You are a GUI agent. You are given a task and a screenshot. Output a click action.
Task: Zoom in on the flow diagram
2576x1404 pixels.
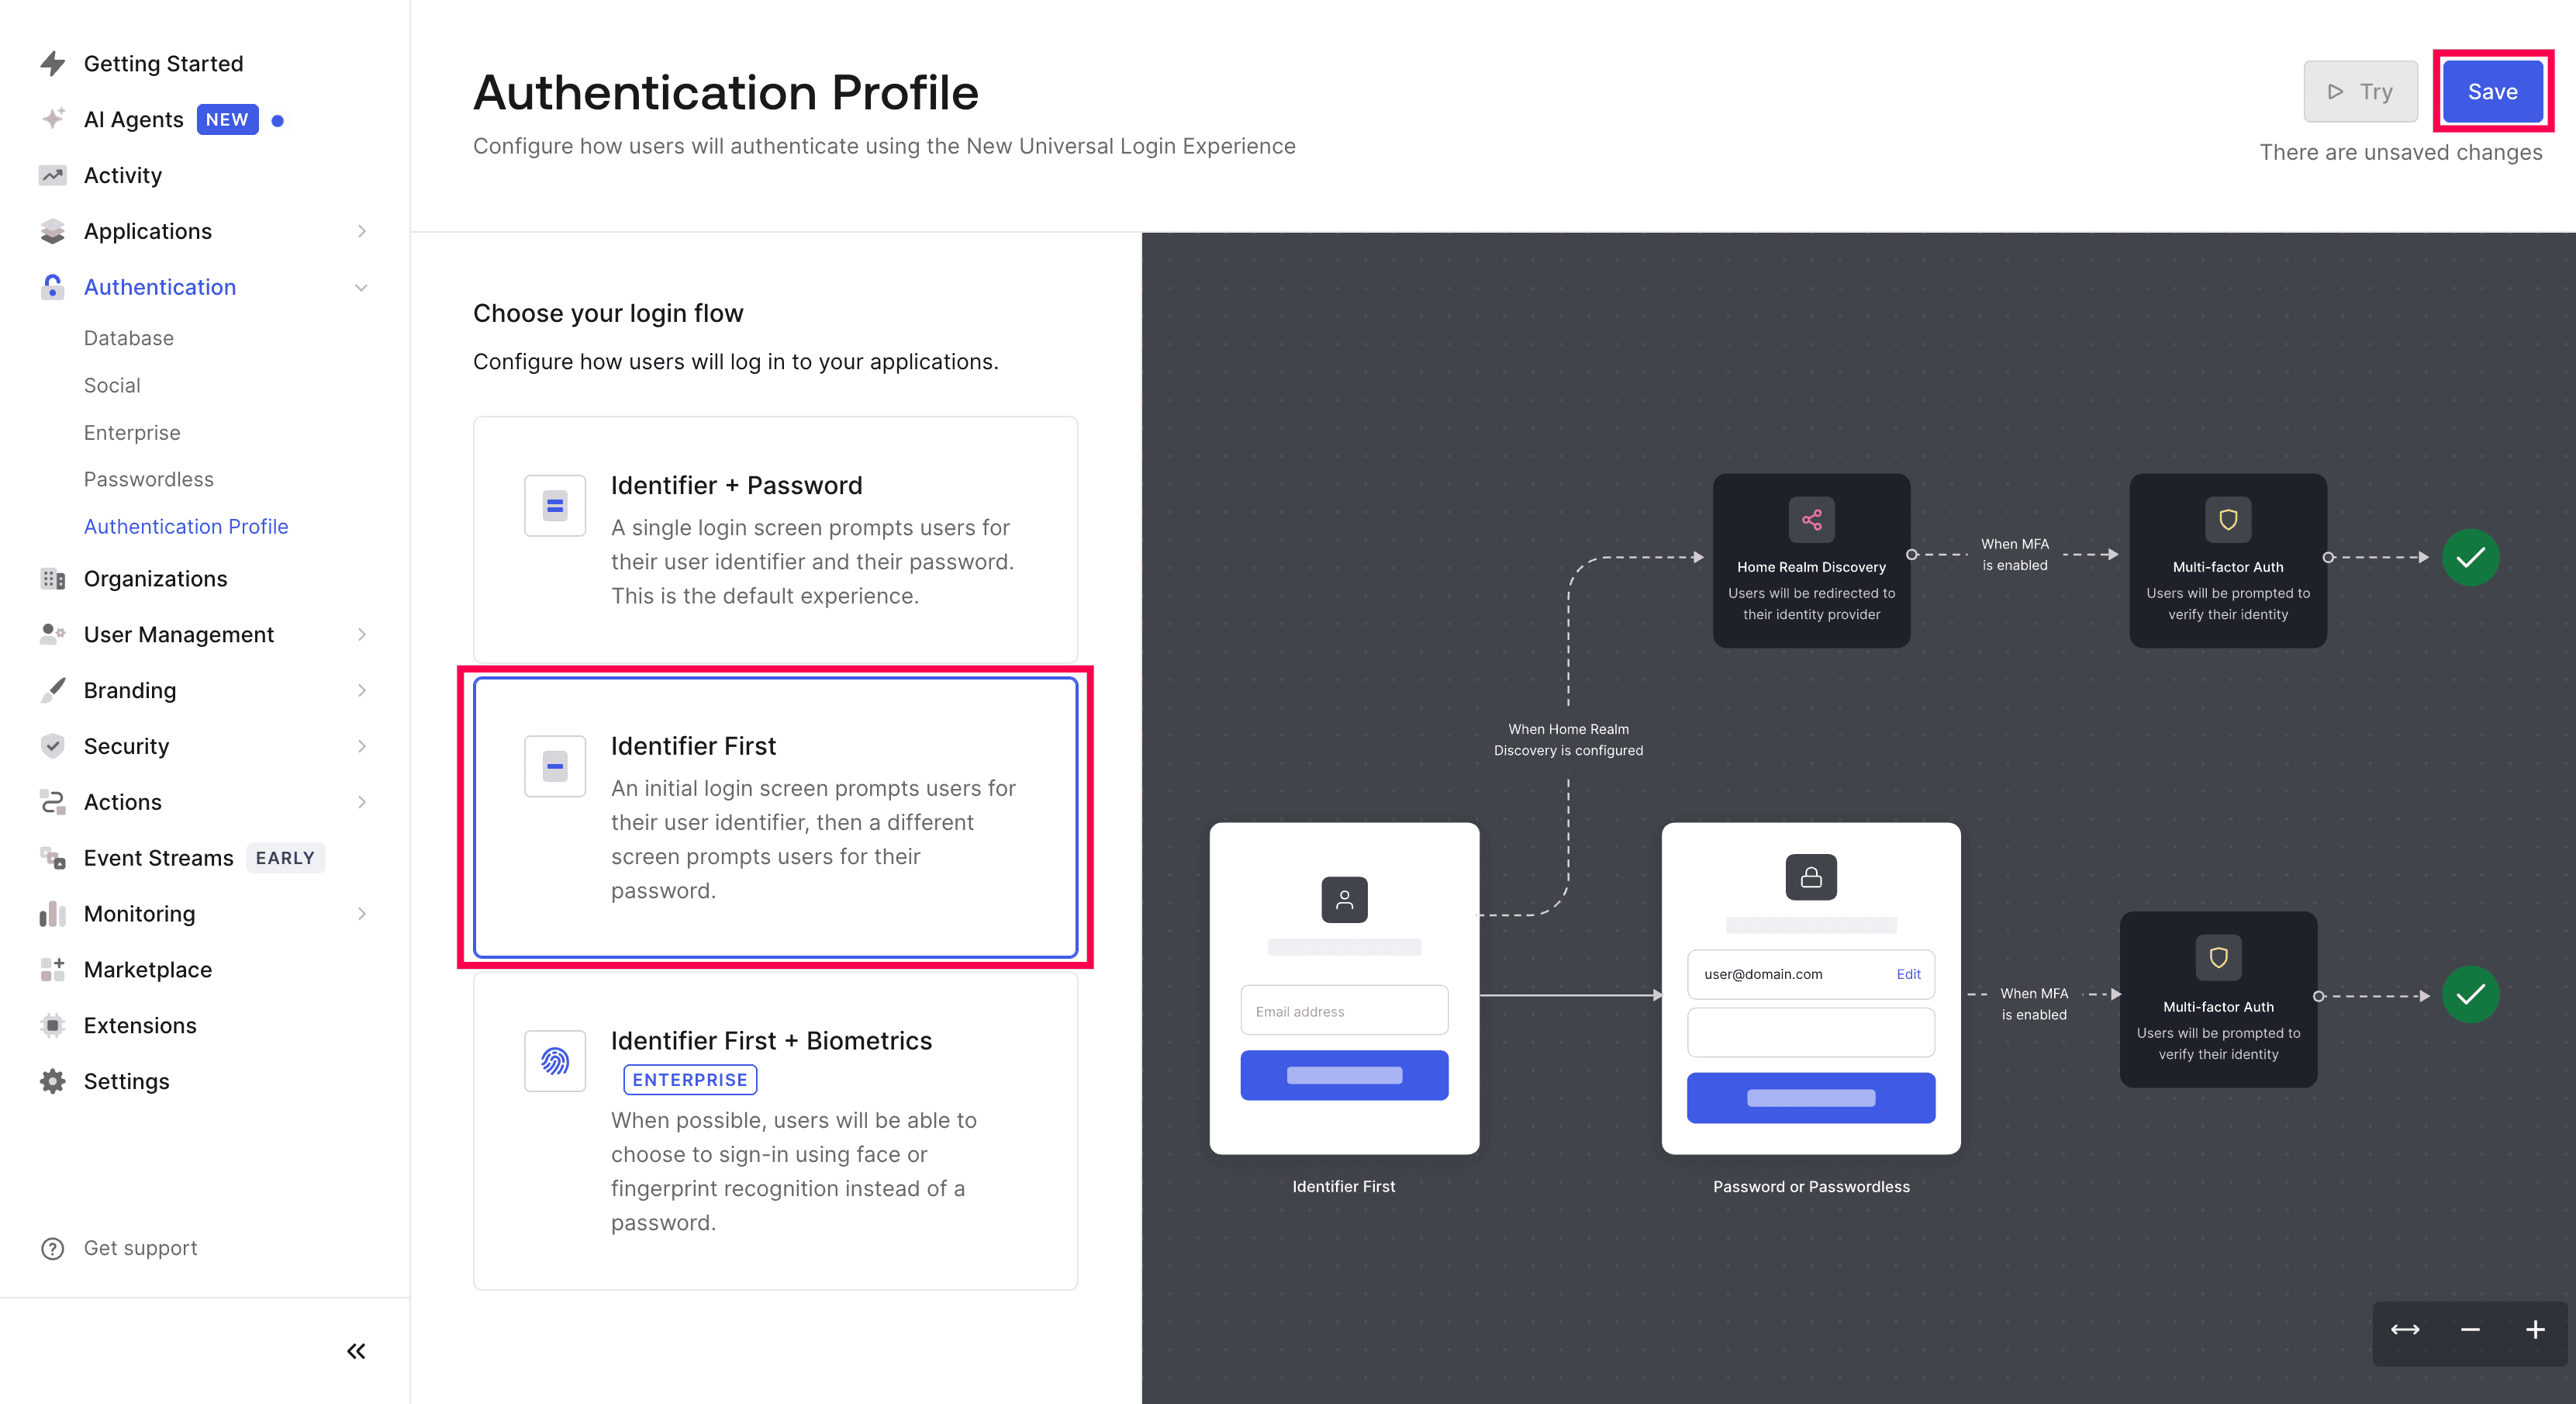point(2534,1329)
